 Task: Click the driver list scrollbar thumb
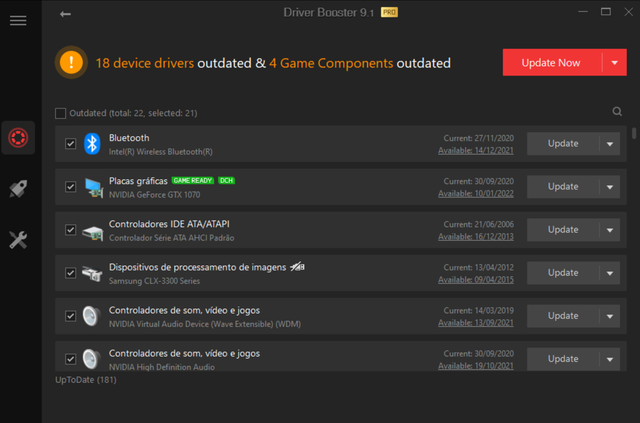(634, 134)
